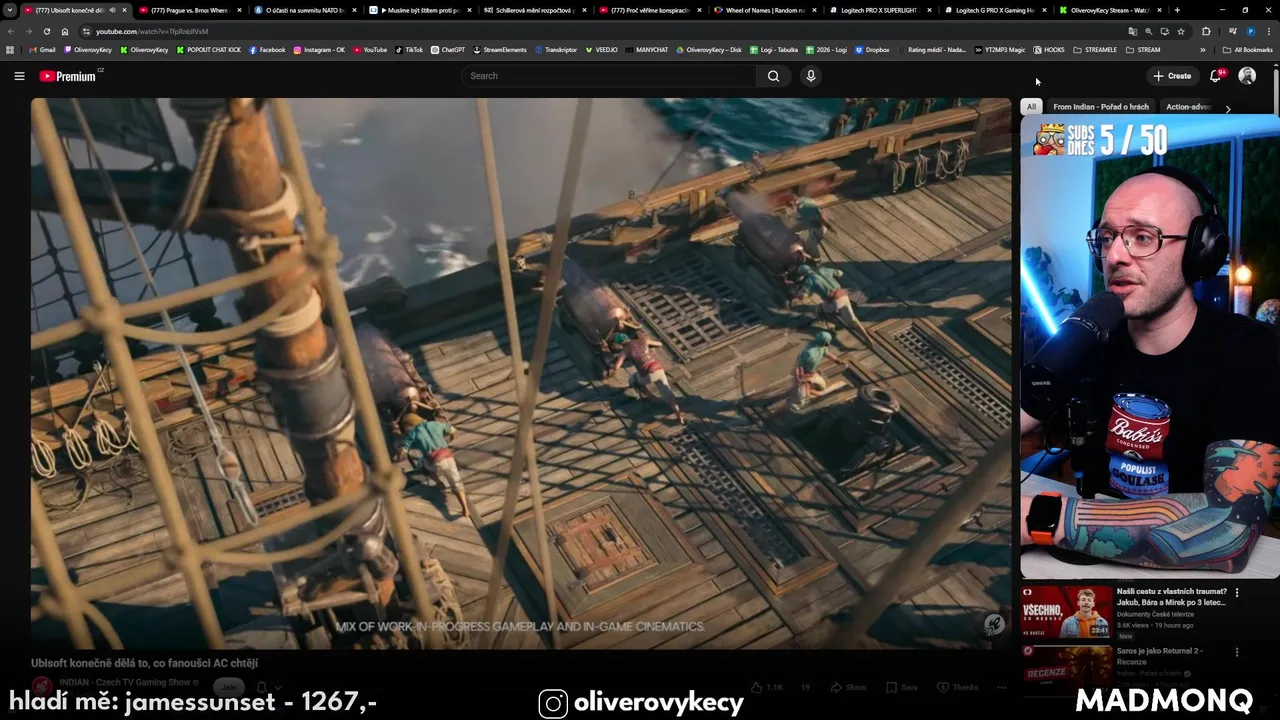
Task: Open the YouTube account avatar menu
Action: (1247, 76)
